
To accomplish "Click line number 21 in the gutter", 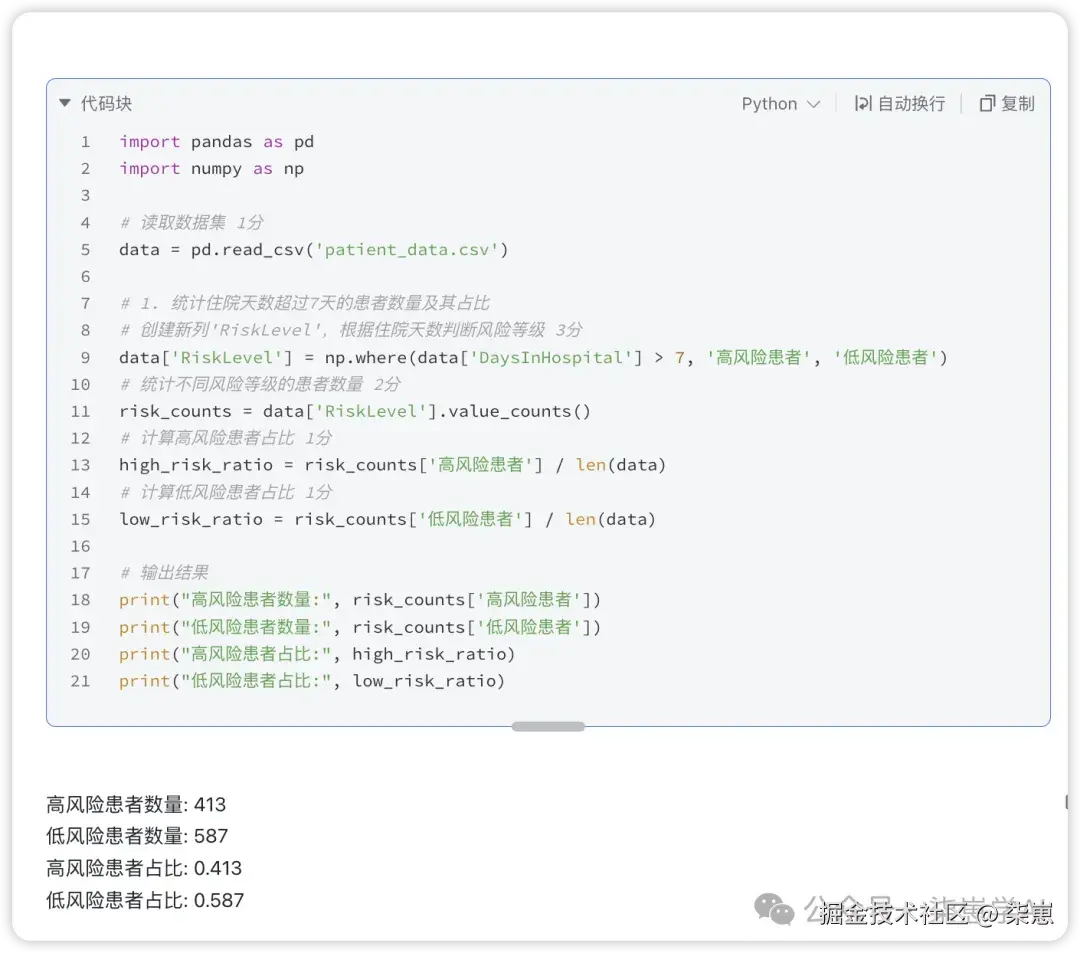I will pyautogui.click(x=84, y=681).
